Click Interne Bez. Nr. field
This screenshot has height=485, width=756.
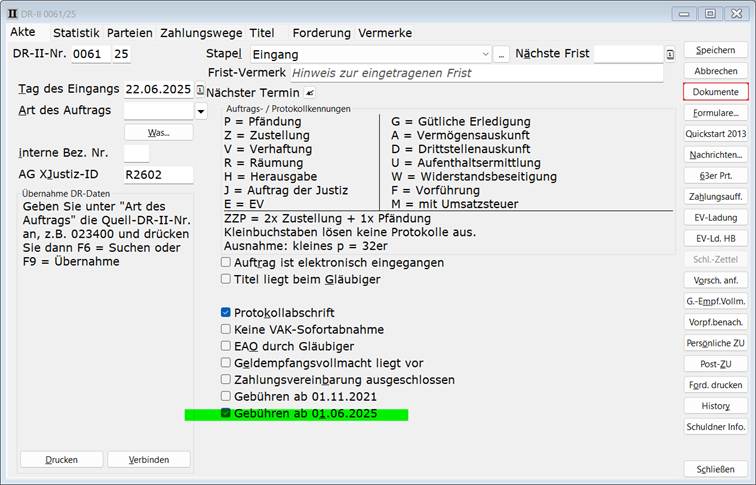(x=136, y=153)
